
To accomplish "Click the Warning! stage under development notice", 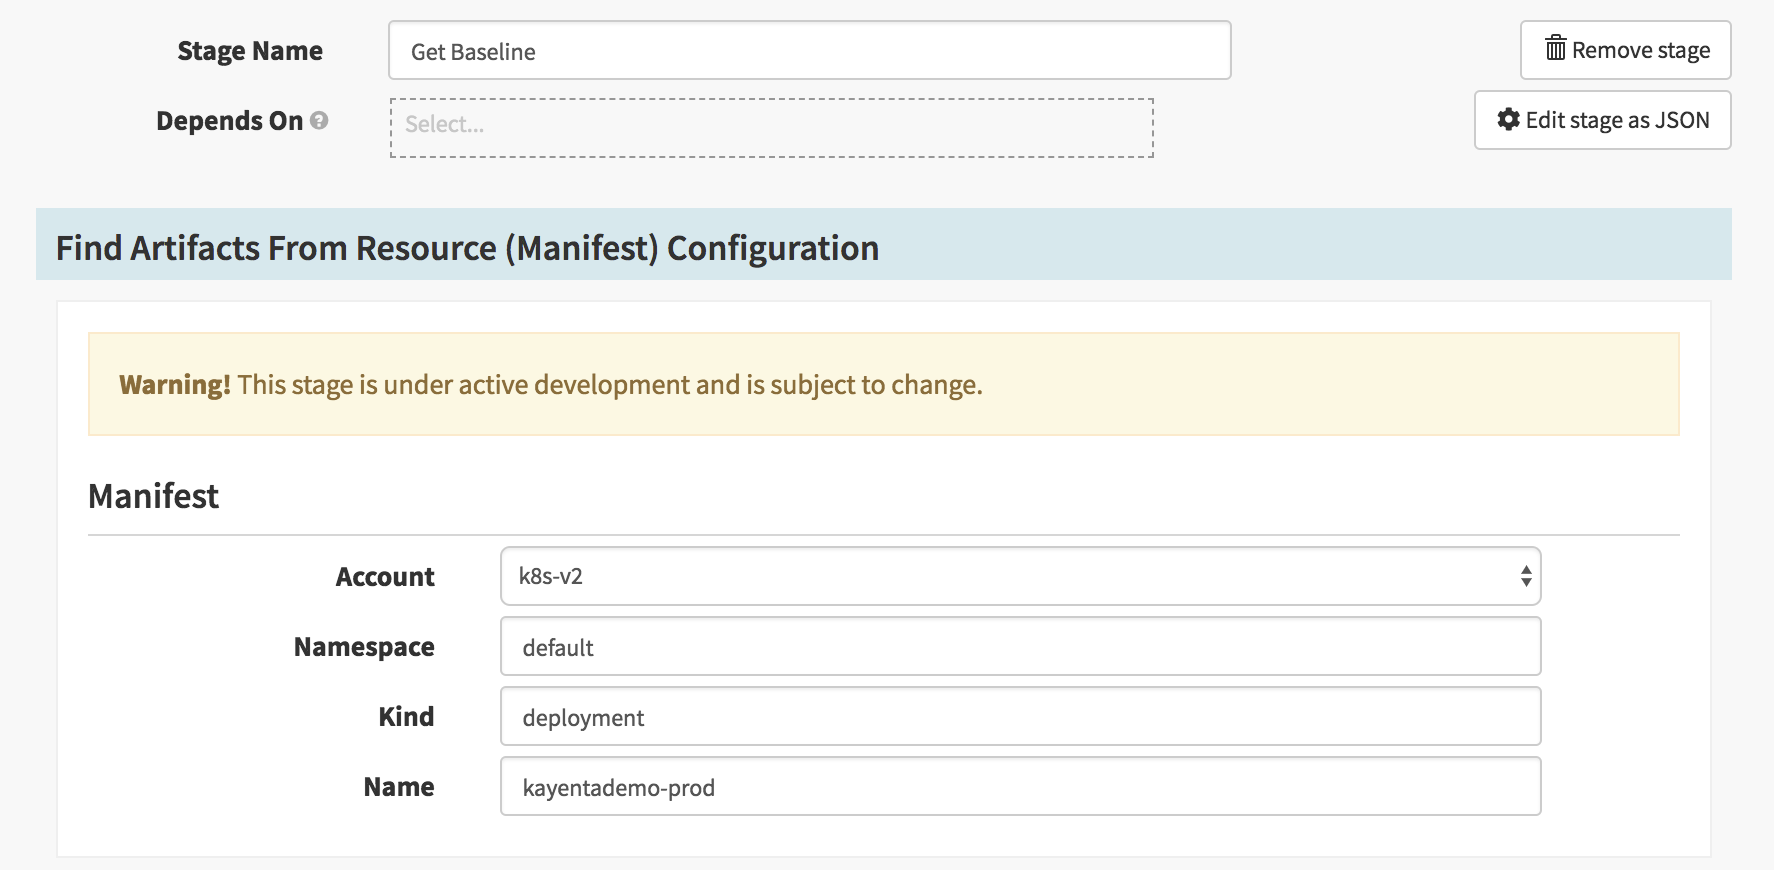I will pos(883,384).
